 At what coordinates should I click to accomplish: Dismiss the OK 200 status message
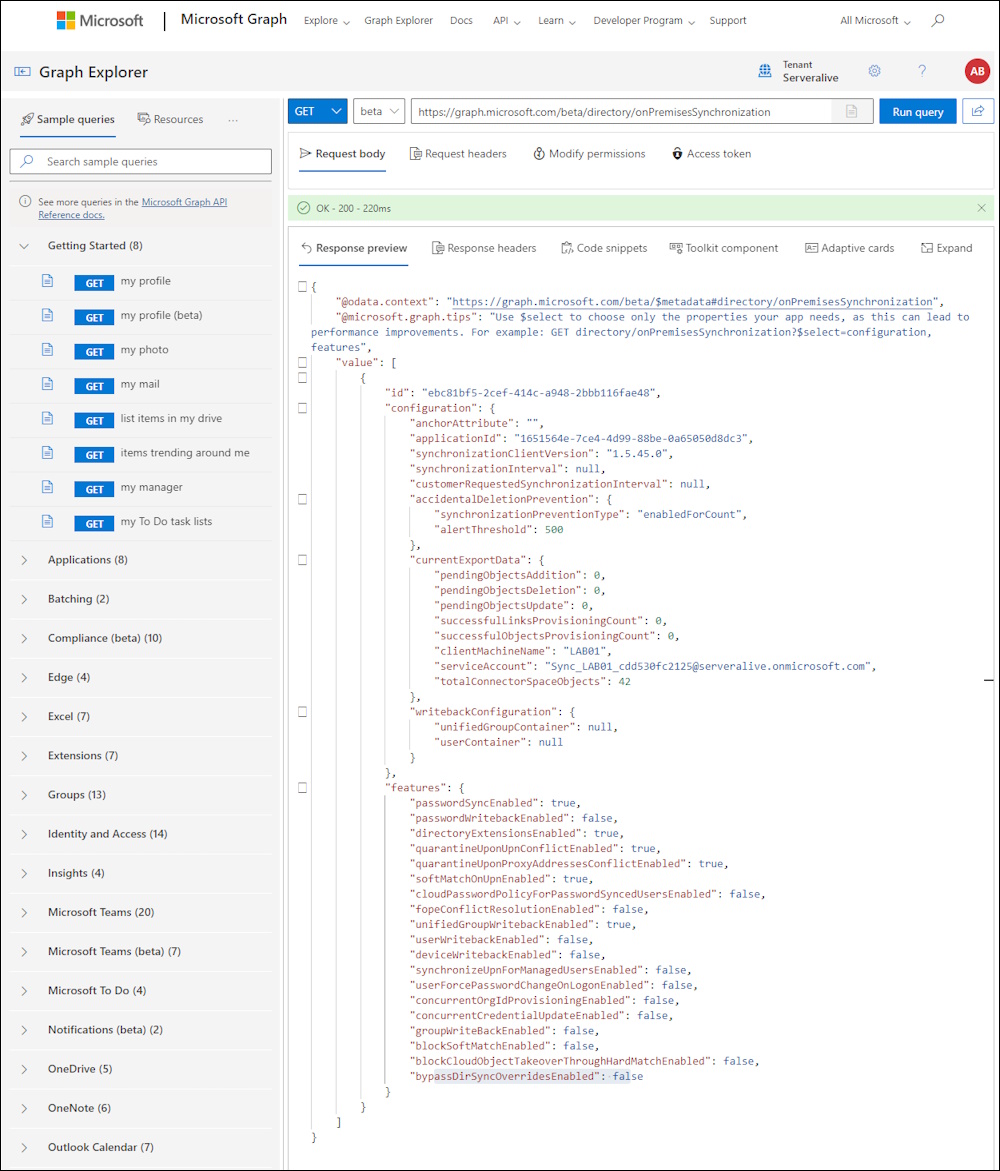[x=981, y=208]
